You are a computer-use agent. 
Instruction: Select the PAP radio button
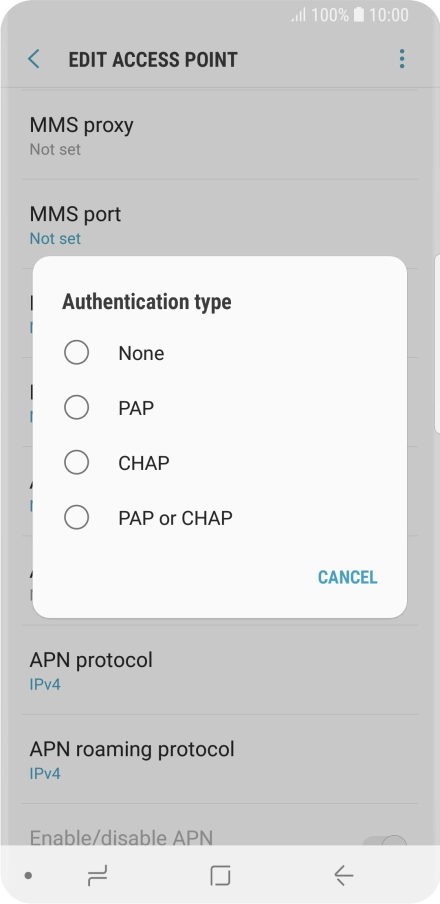76,408
